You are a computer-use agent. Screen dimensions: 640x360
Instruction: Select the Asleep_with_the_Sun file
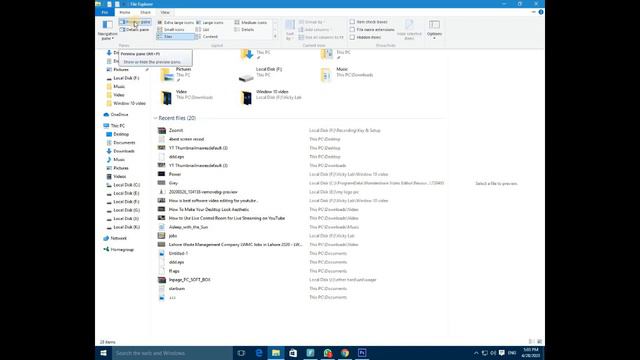188,227
